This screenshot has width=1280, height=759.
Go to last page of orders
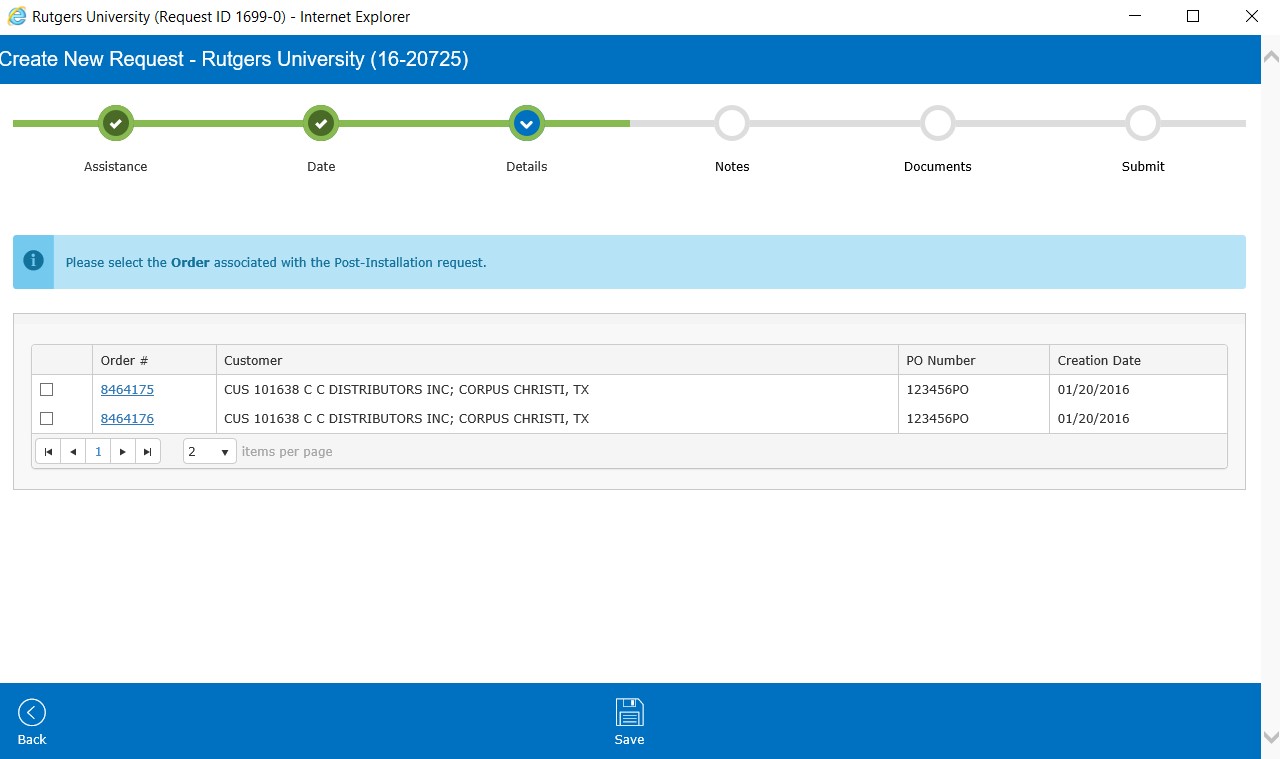coord(148,452)
